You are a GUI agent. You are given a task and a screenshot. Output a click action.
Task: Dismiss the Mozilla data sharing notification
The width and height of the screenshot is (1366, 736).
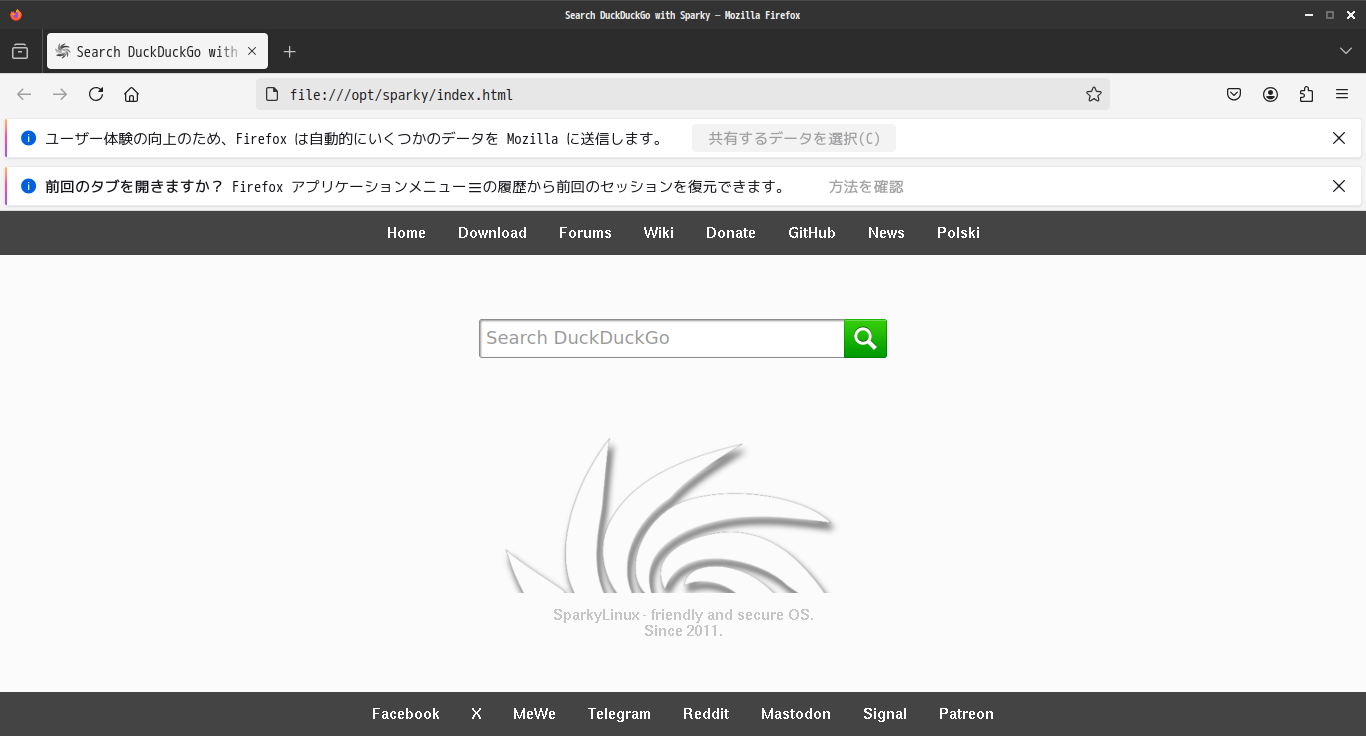[x=1339, y=138]
